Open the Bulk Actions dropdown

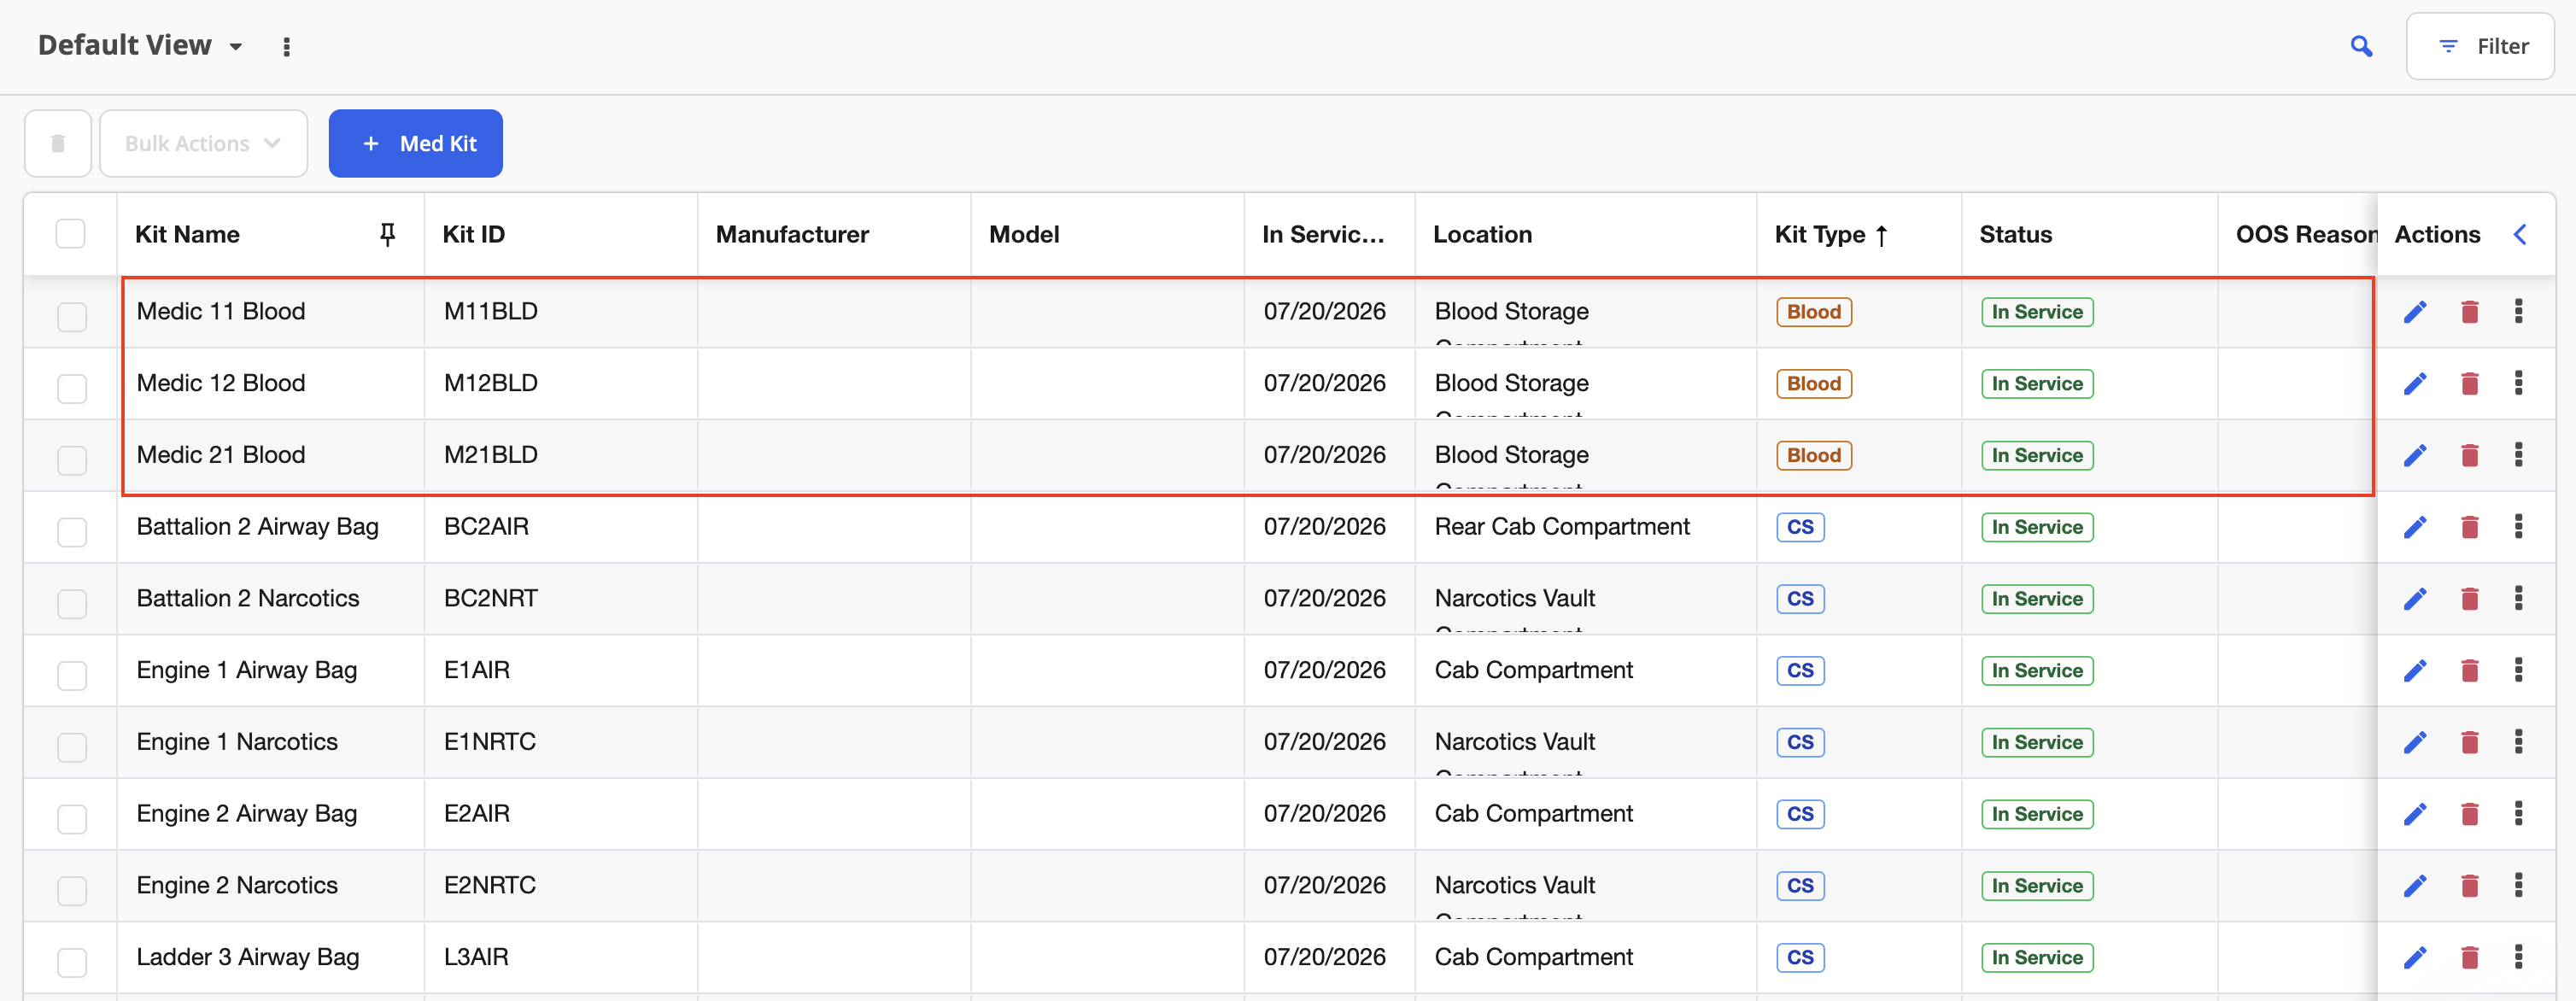[203, 144]
